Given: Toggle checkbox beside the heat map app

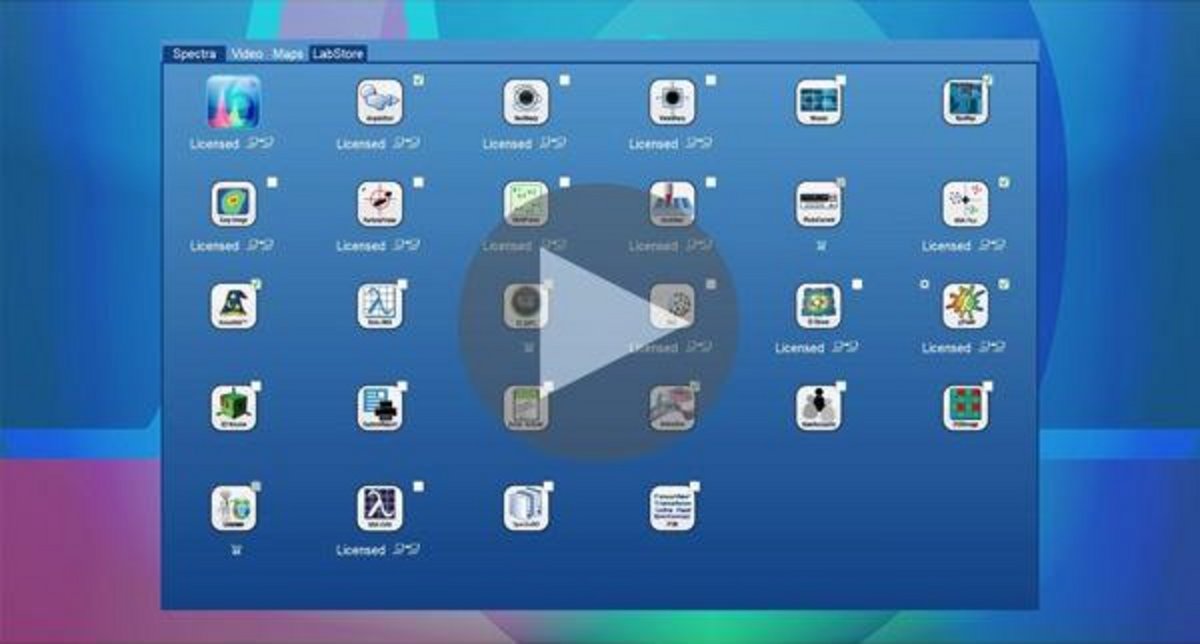Looking at the screenshot, I should tap(272, 183).
